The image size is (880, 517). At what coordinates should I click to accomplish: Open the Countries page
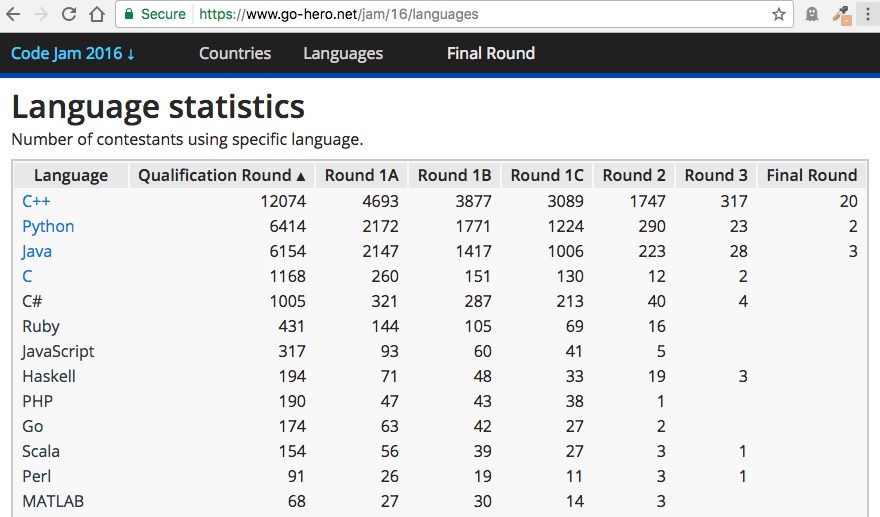pyautogui.click(x=235, y=53)
